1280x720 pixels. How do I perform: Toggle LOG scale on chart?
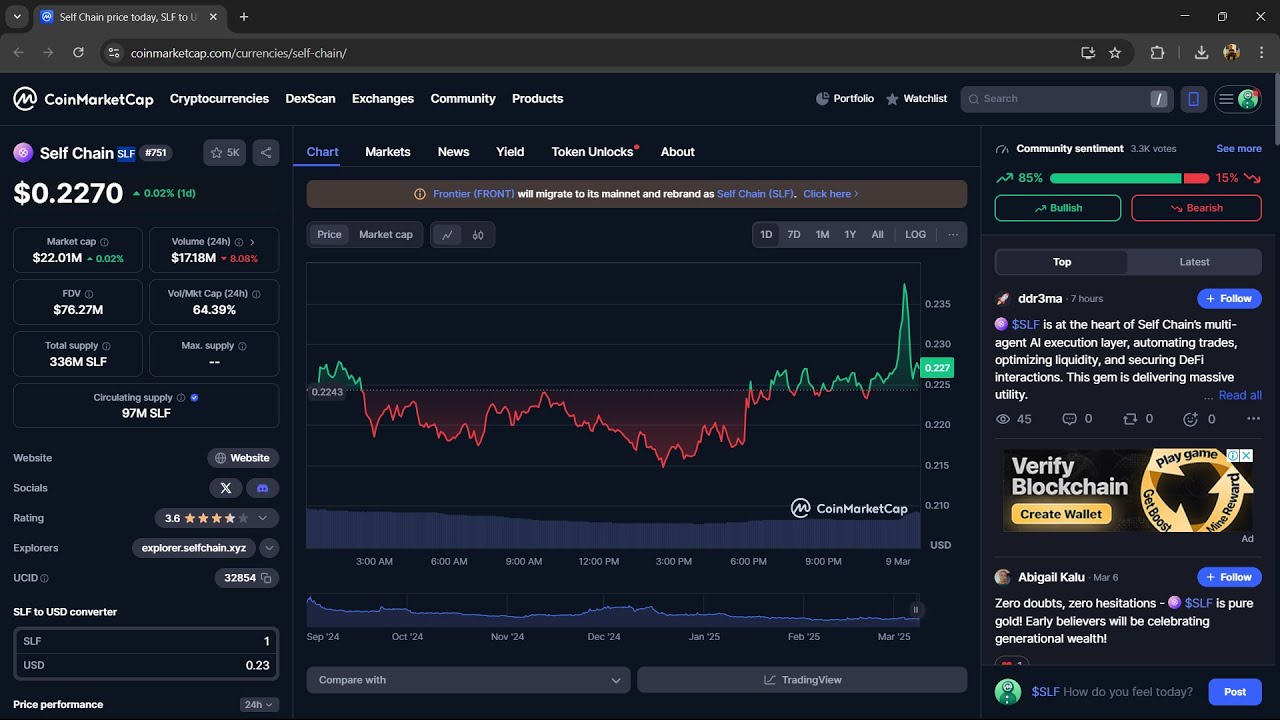click(x=916, y=235)
